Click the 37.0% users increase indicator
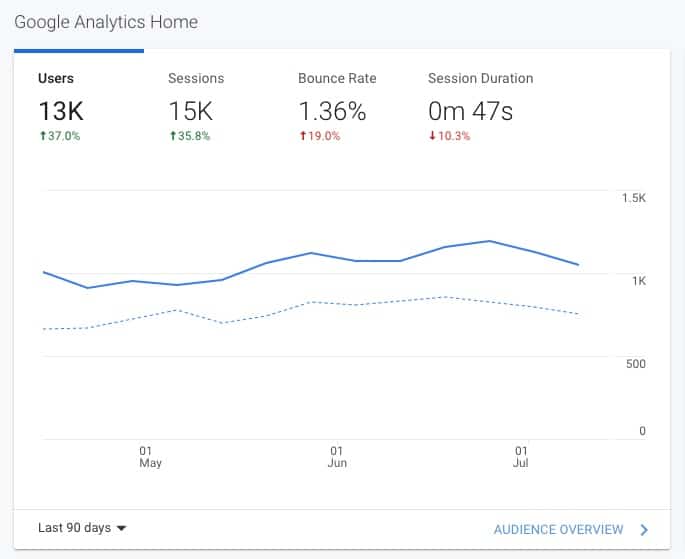The image size is (685, 559). 60,136
